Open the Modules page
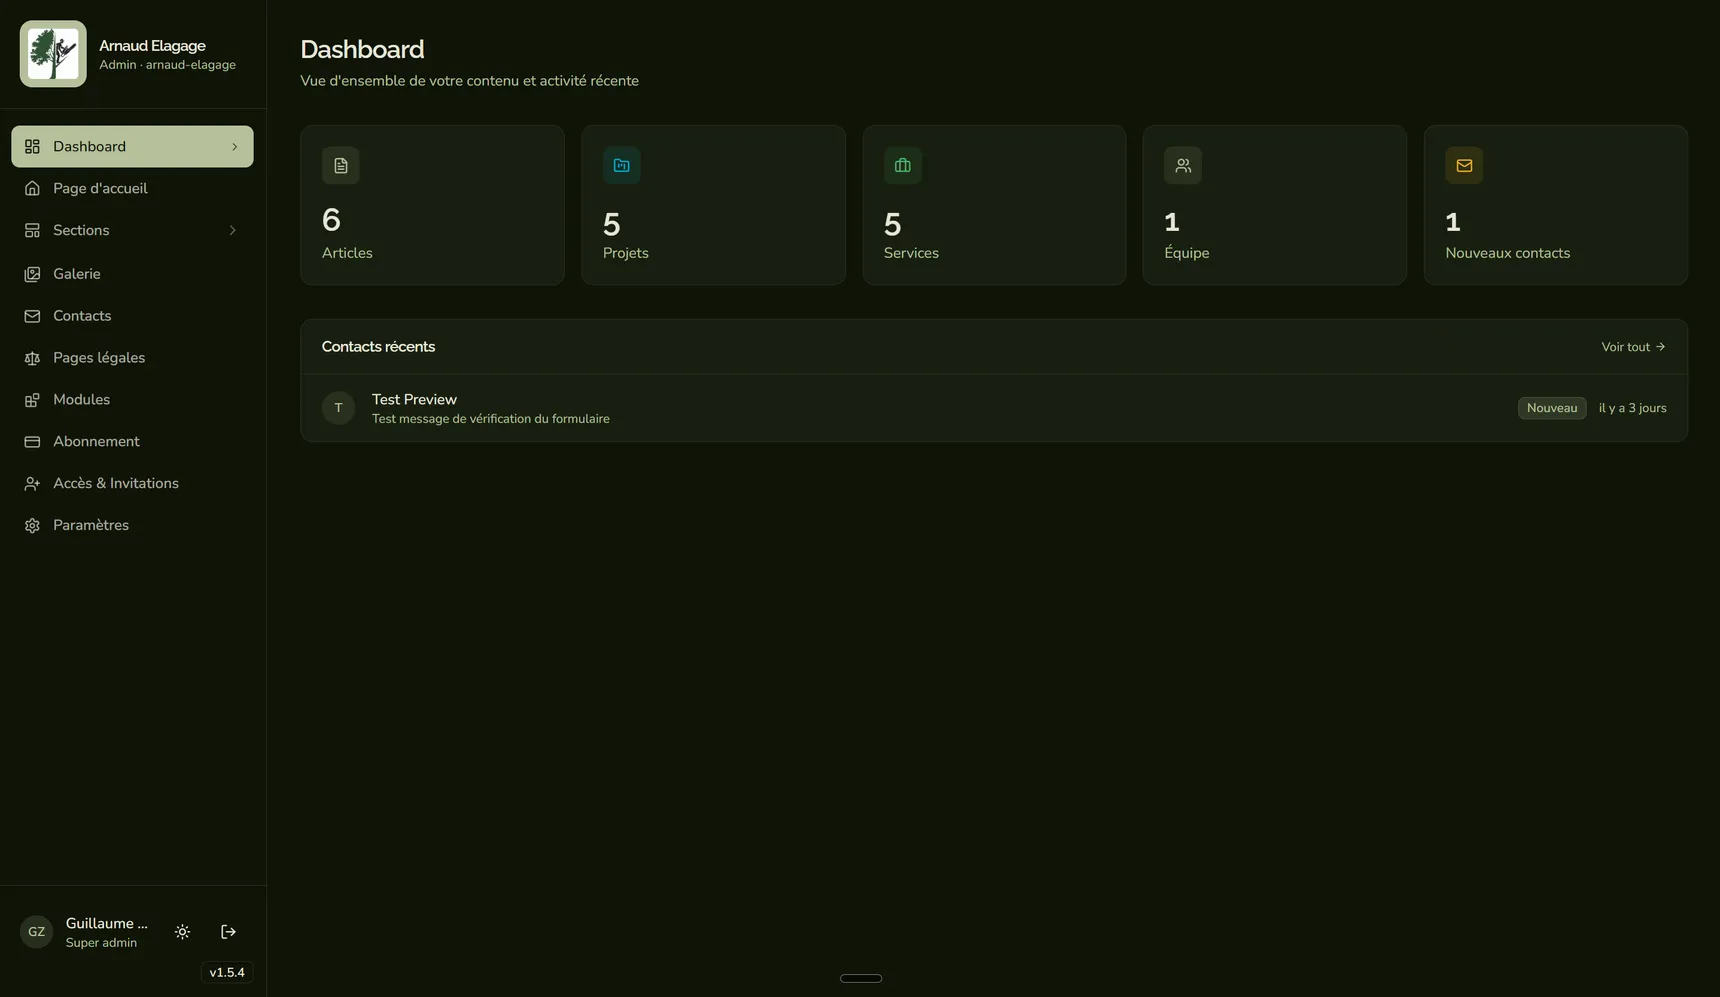The width and height of the screenshot is (1720, 997). (x=132, y=400)
